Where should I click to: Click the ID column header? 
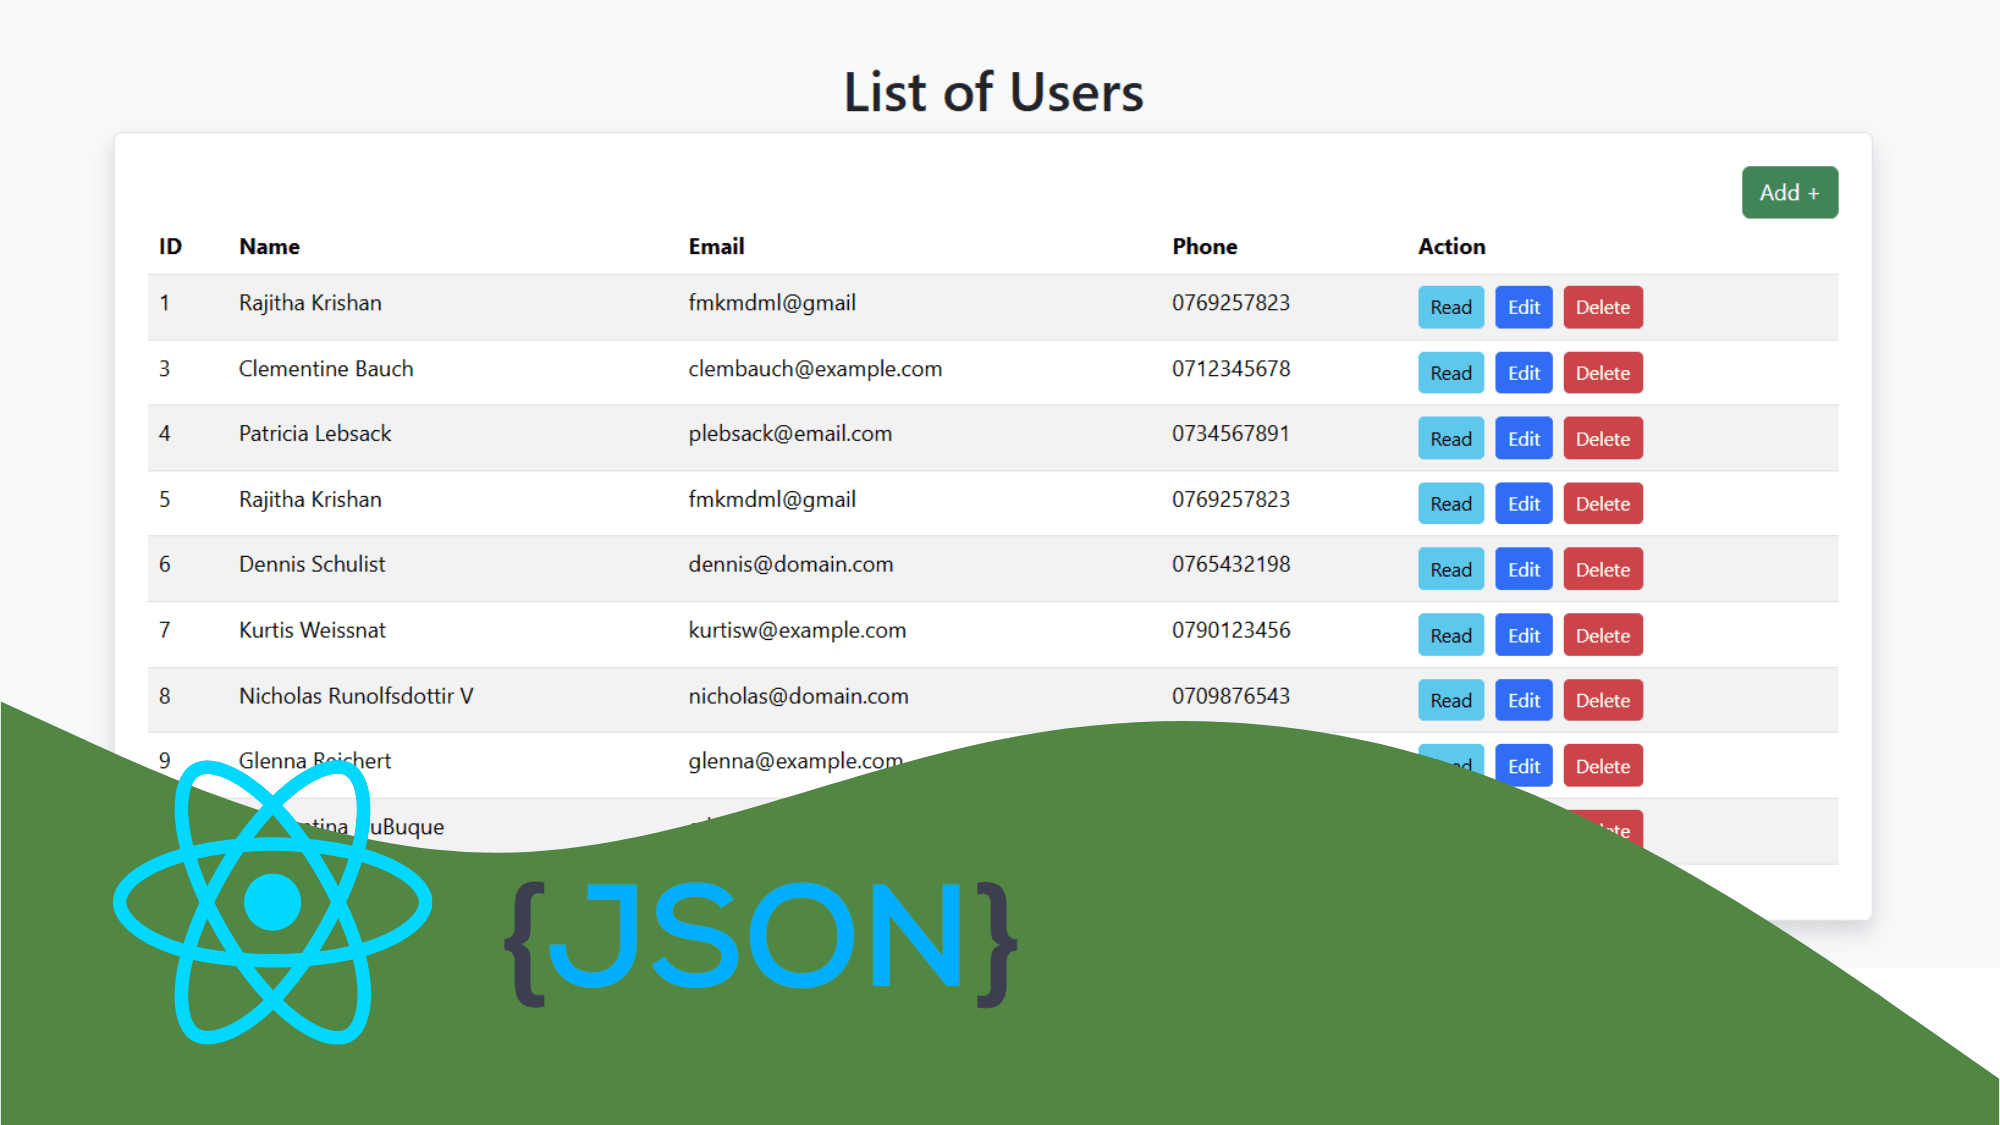(x=170, y=246)
